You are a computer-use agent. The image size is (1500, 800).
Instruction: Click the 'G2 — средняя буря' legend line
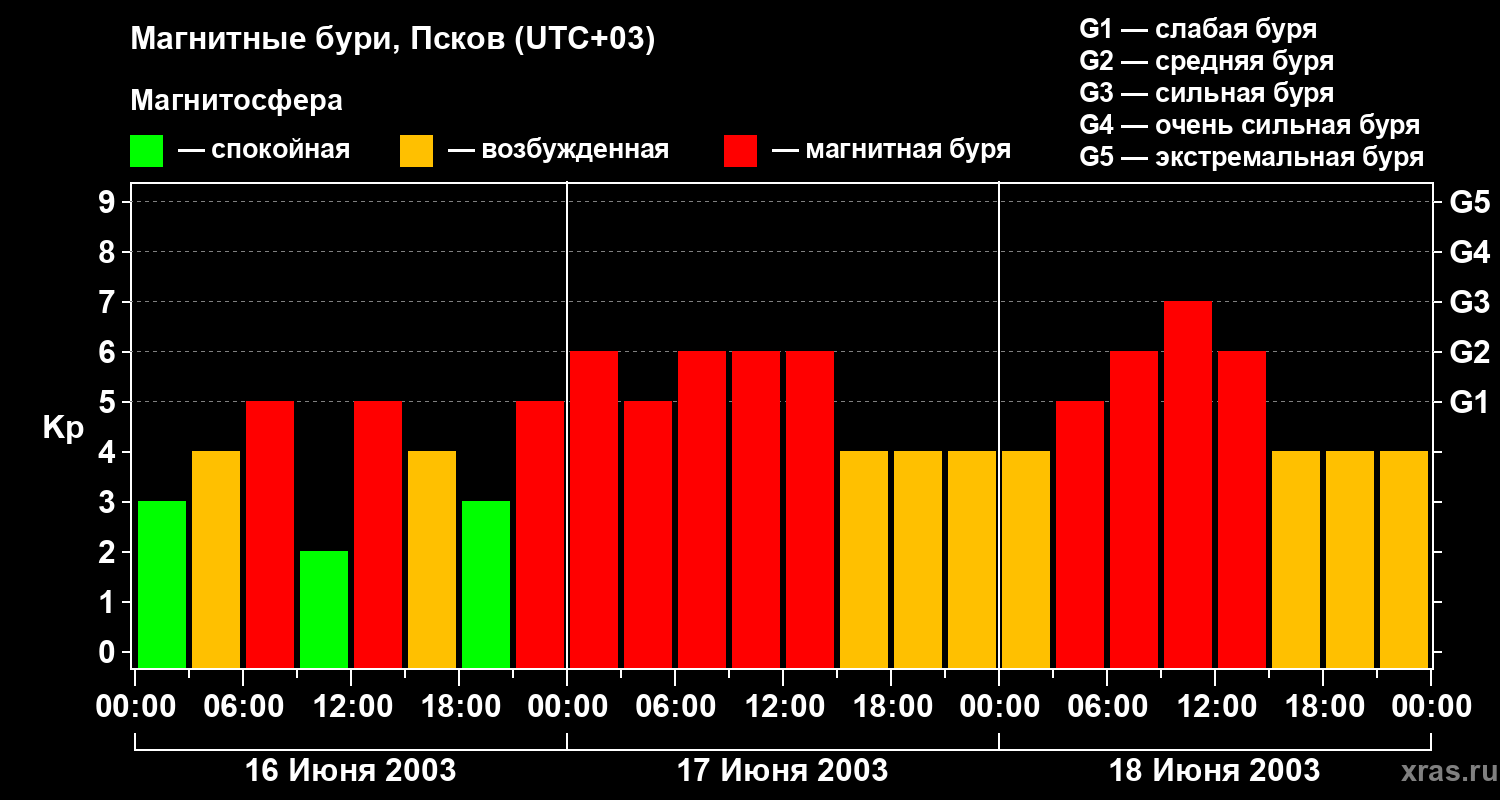coord(1206,61)
